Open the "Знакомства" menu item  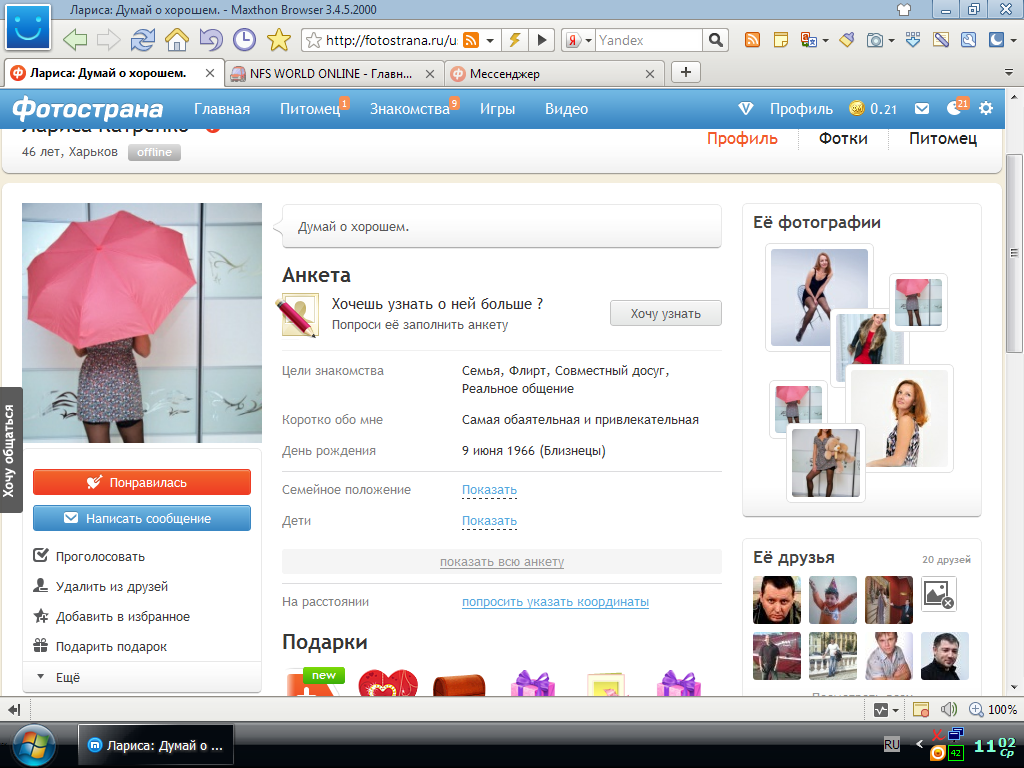point(410,109)
